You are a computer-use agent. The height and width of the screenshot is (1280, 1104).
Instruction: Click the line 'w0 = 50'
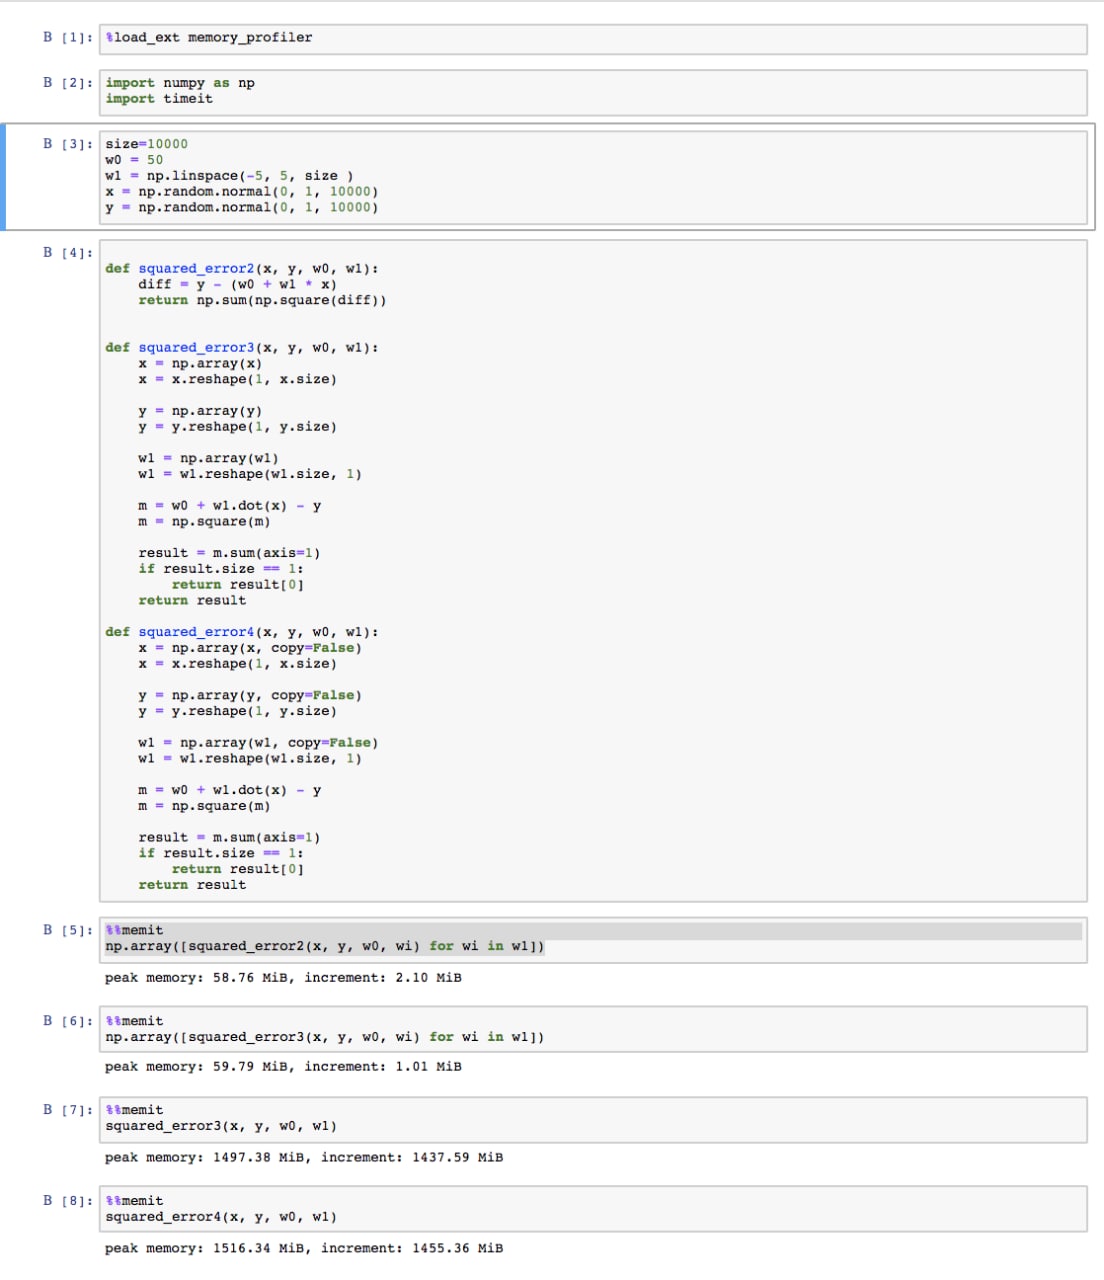[134, 160]
